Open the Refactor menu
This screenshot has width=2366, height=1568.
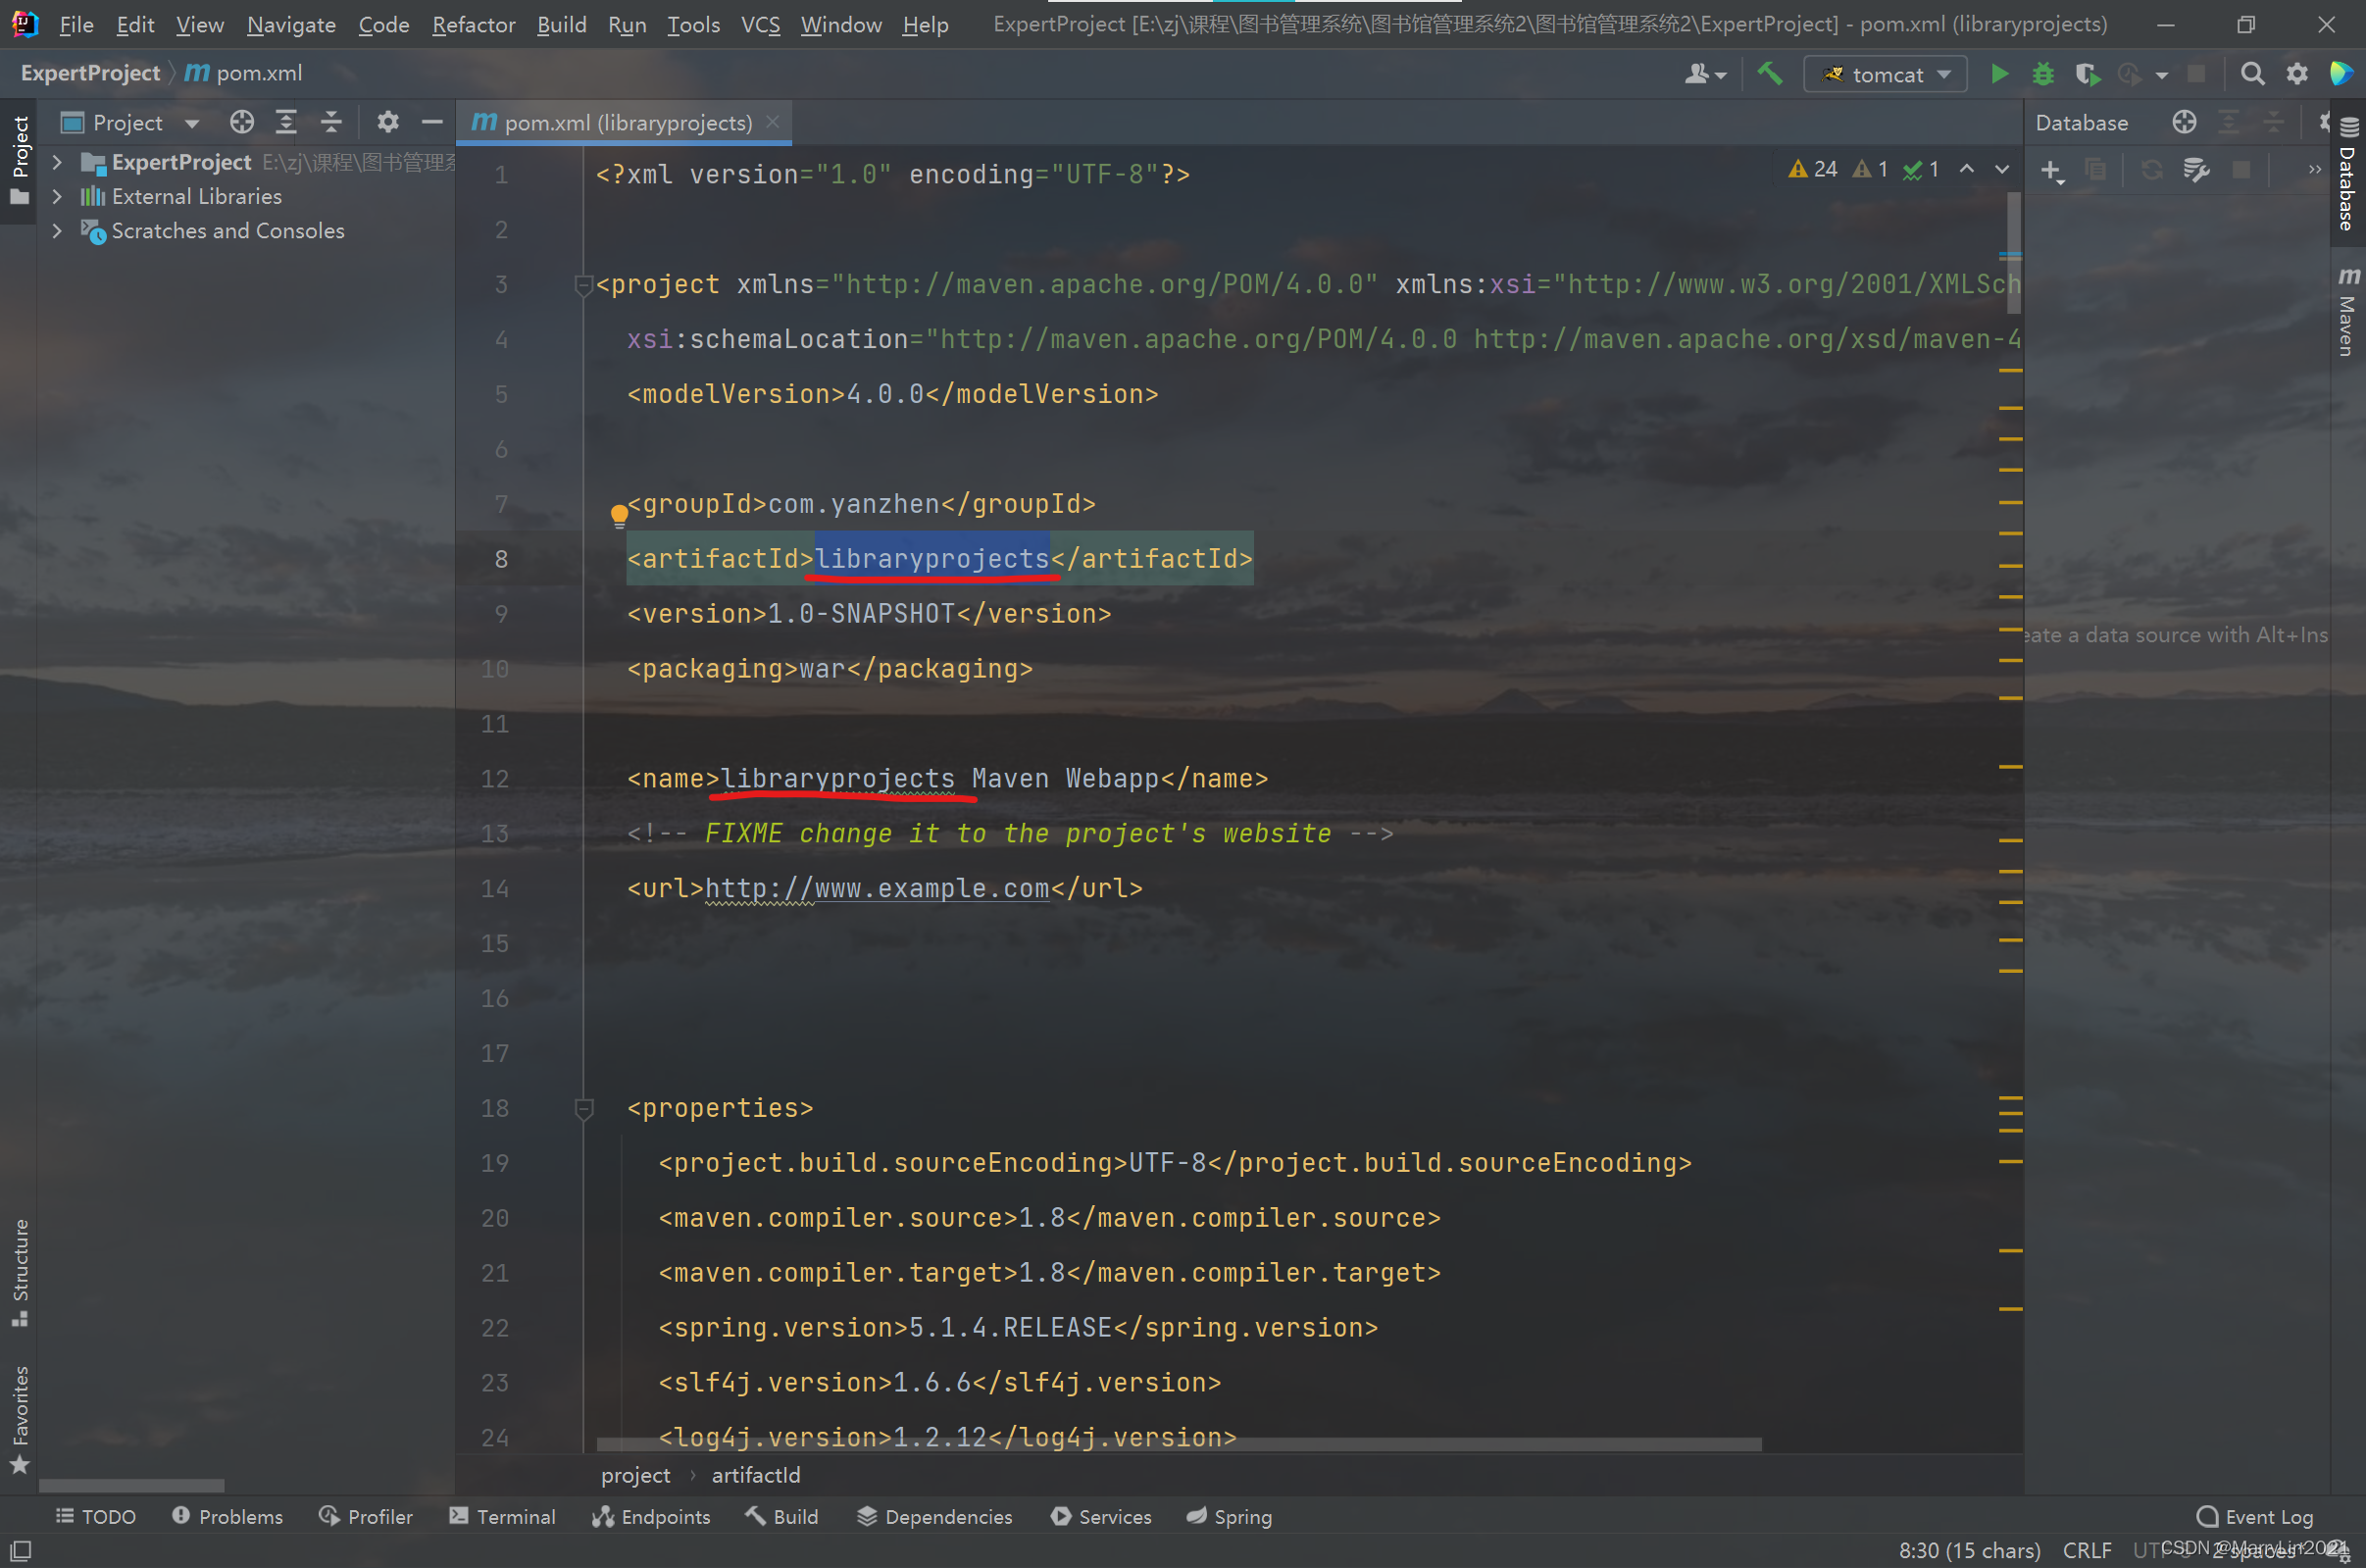coord(473,24)
